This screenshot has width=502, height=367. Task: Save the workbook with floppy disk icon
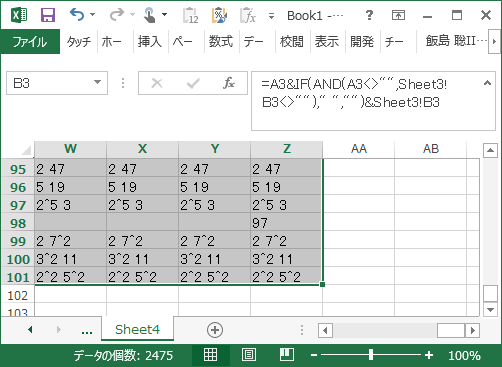(x=48, y=15)
